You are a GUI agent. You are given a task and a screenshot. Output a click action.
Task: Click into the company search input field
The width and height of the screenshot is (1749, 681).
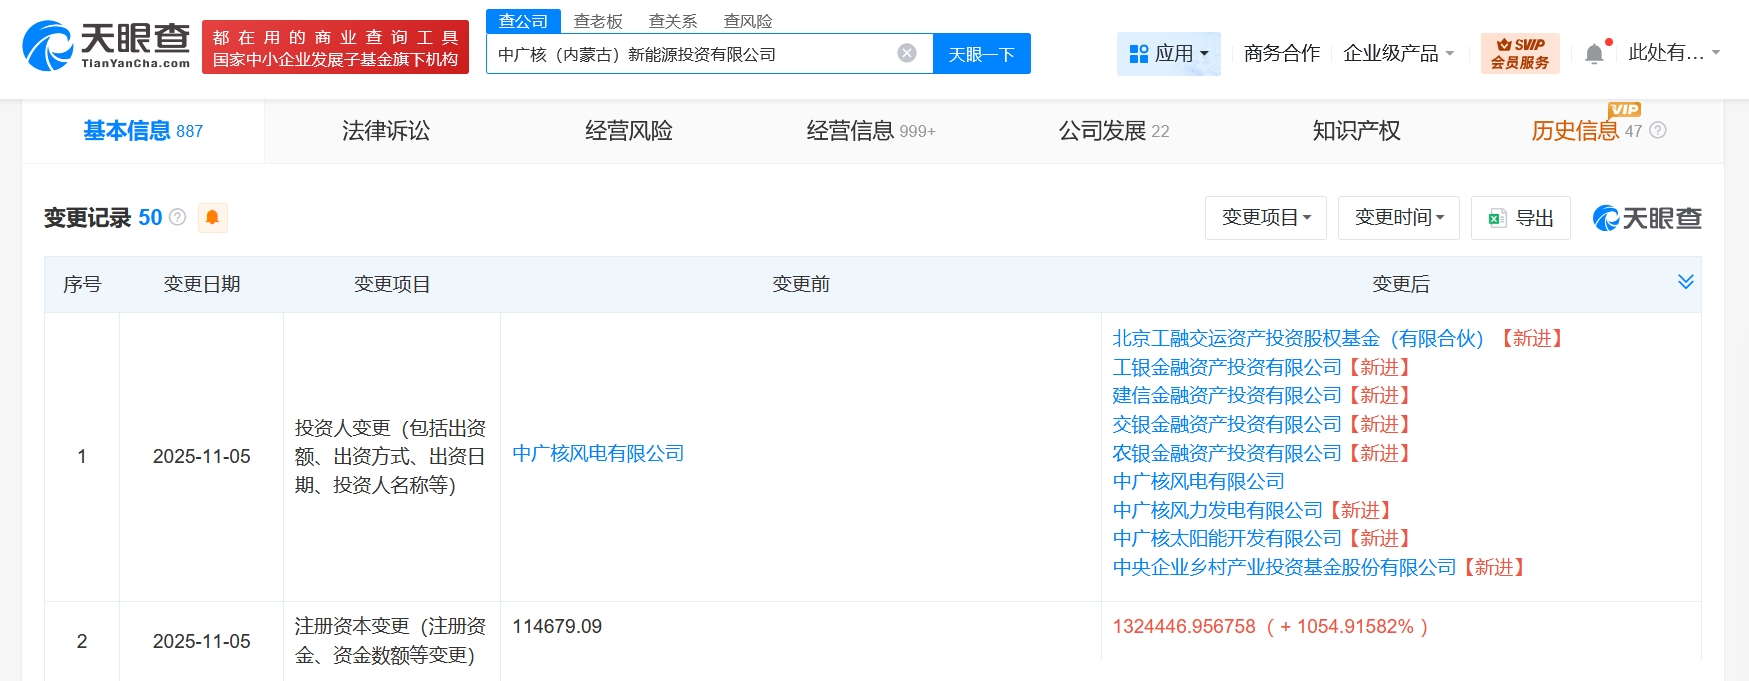(x=690, y=54)
